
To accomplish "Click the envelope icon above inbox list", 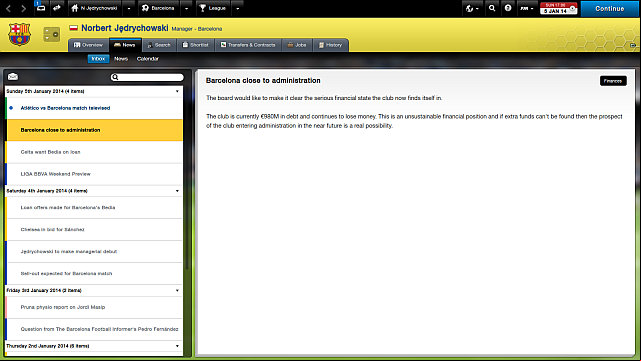I will [x=13, y=76].
